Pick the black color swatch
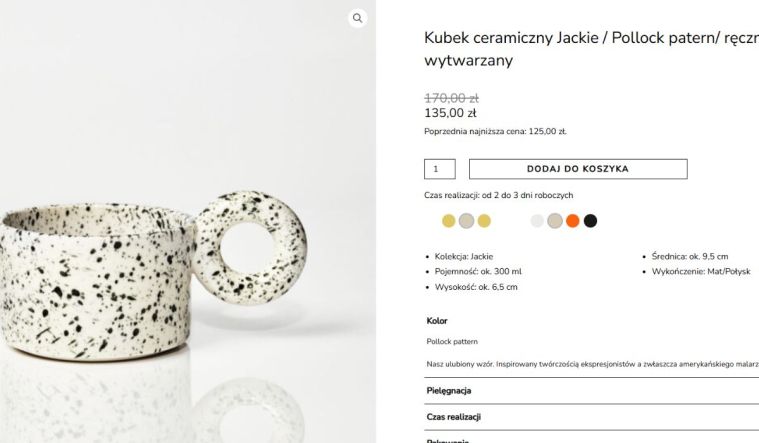The image size is (759, 443). [x=590, y=221]
